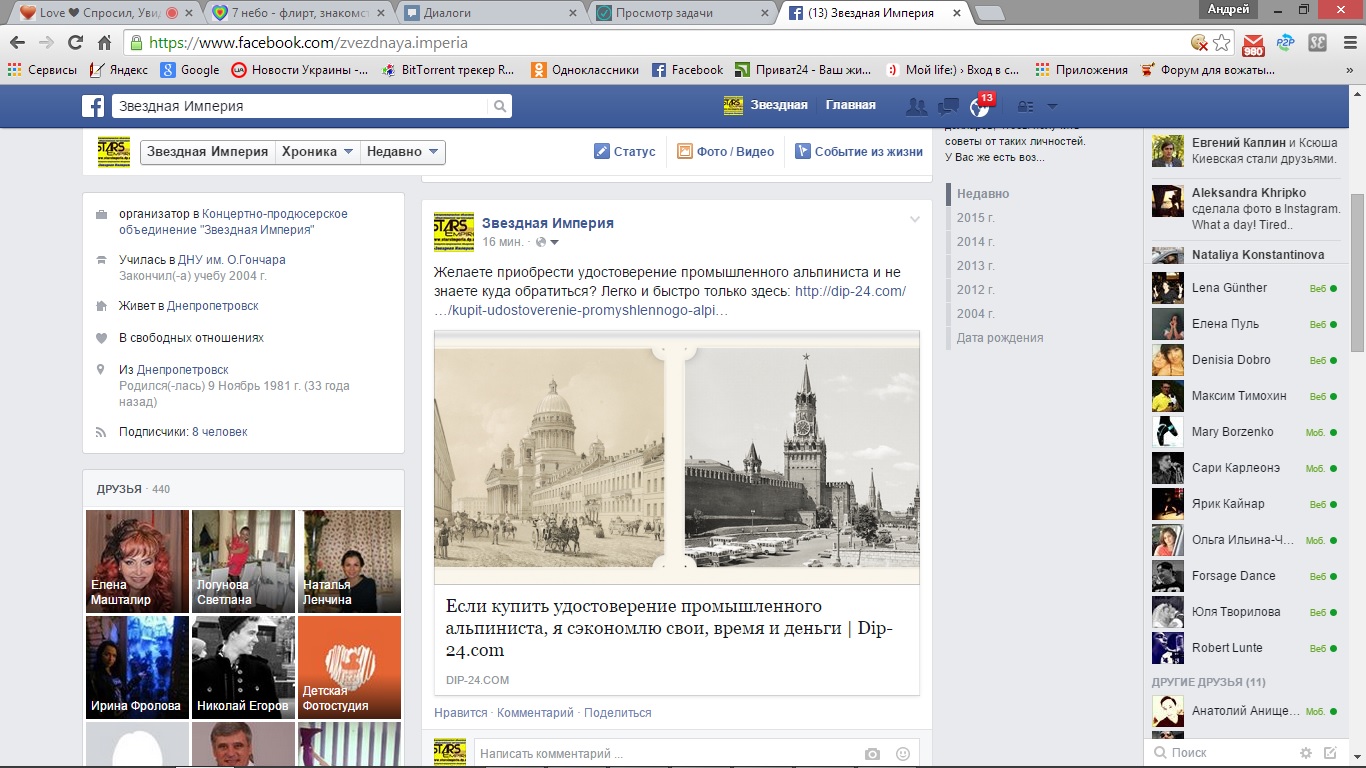Open Хроника dropdown in profile bar
Viewport: 1366px width, 768px height.
(x=318, y=152)
